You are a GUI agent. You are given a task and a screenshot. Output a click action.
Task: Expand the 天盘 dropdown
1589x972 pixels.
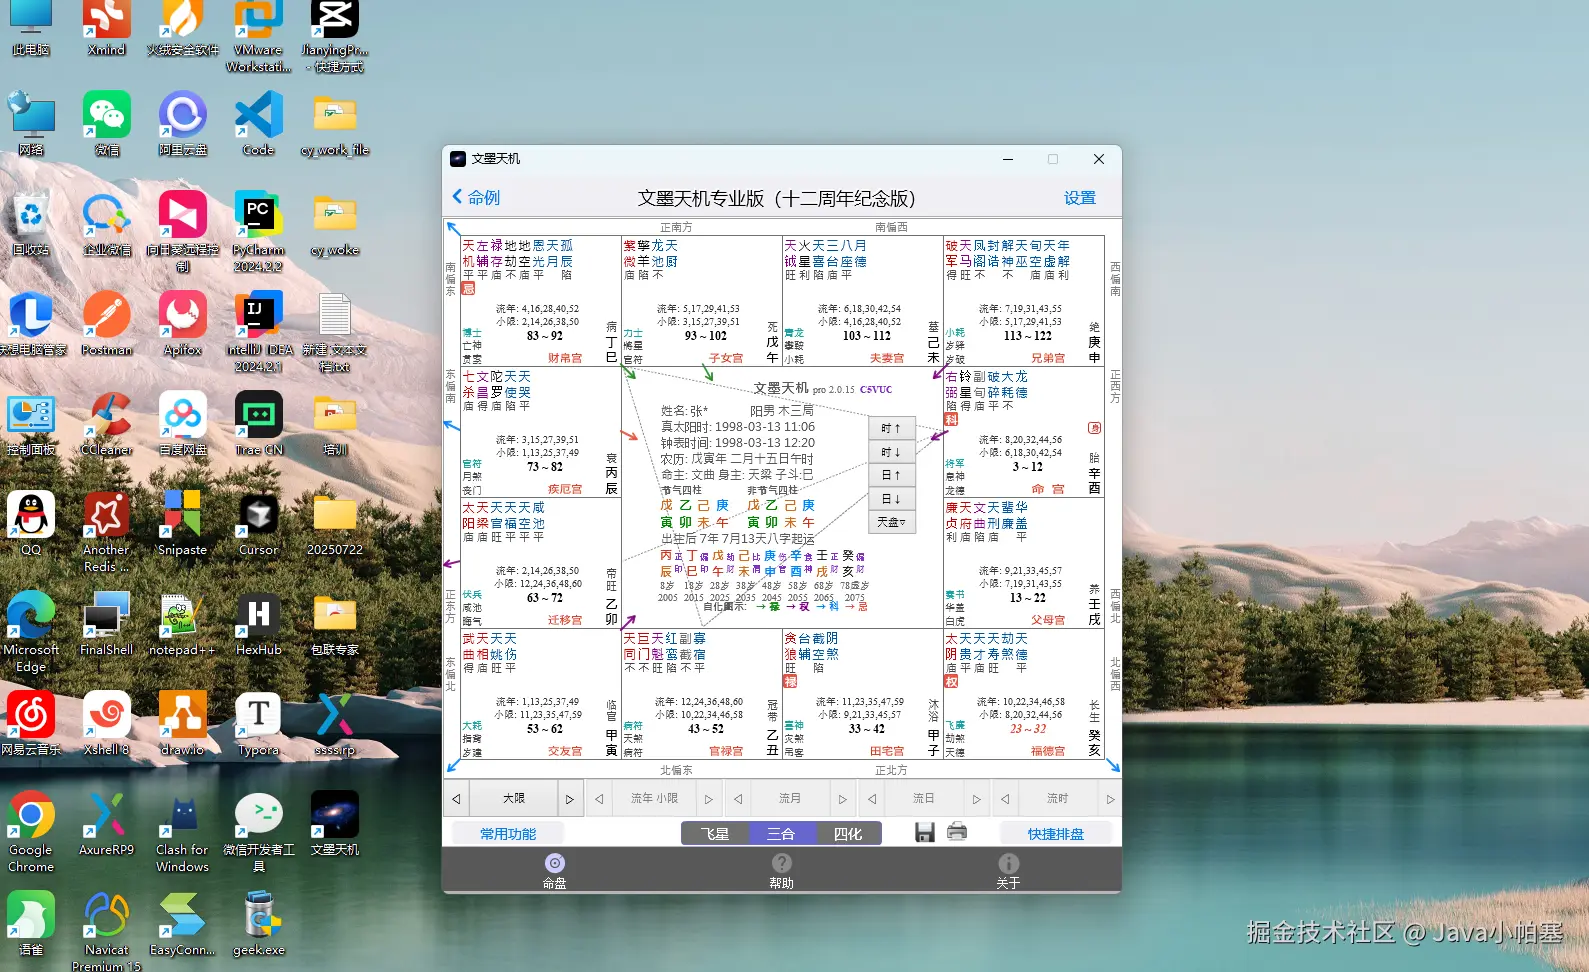pyautogui.click(x=891, y=522)
